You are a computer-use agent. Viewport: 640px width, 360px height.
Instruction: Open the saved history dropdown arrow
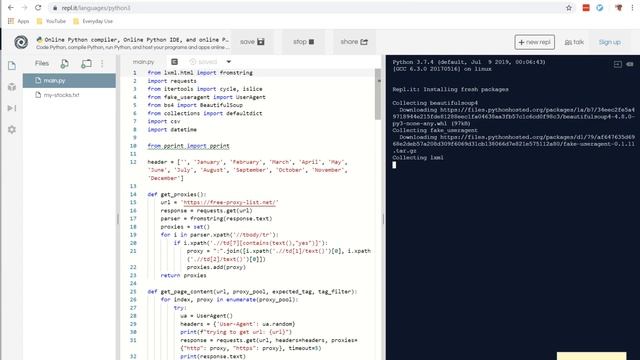pyautogui.click(x=229, y=62)
